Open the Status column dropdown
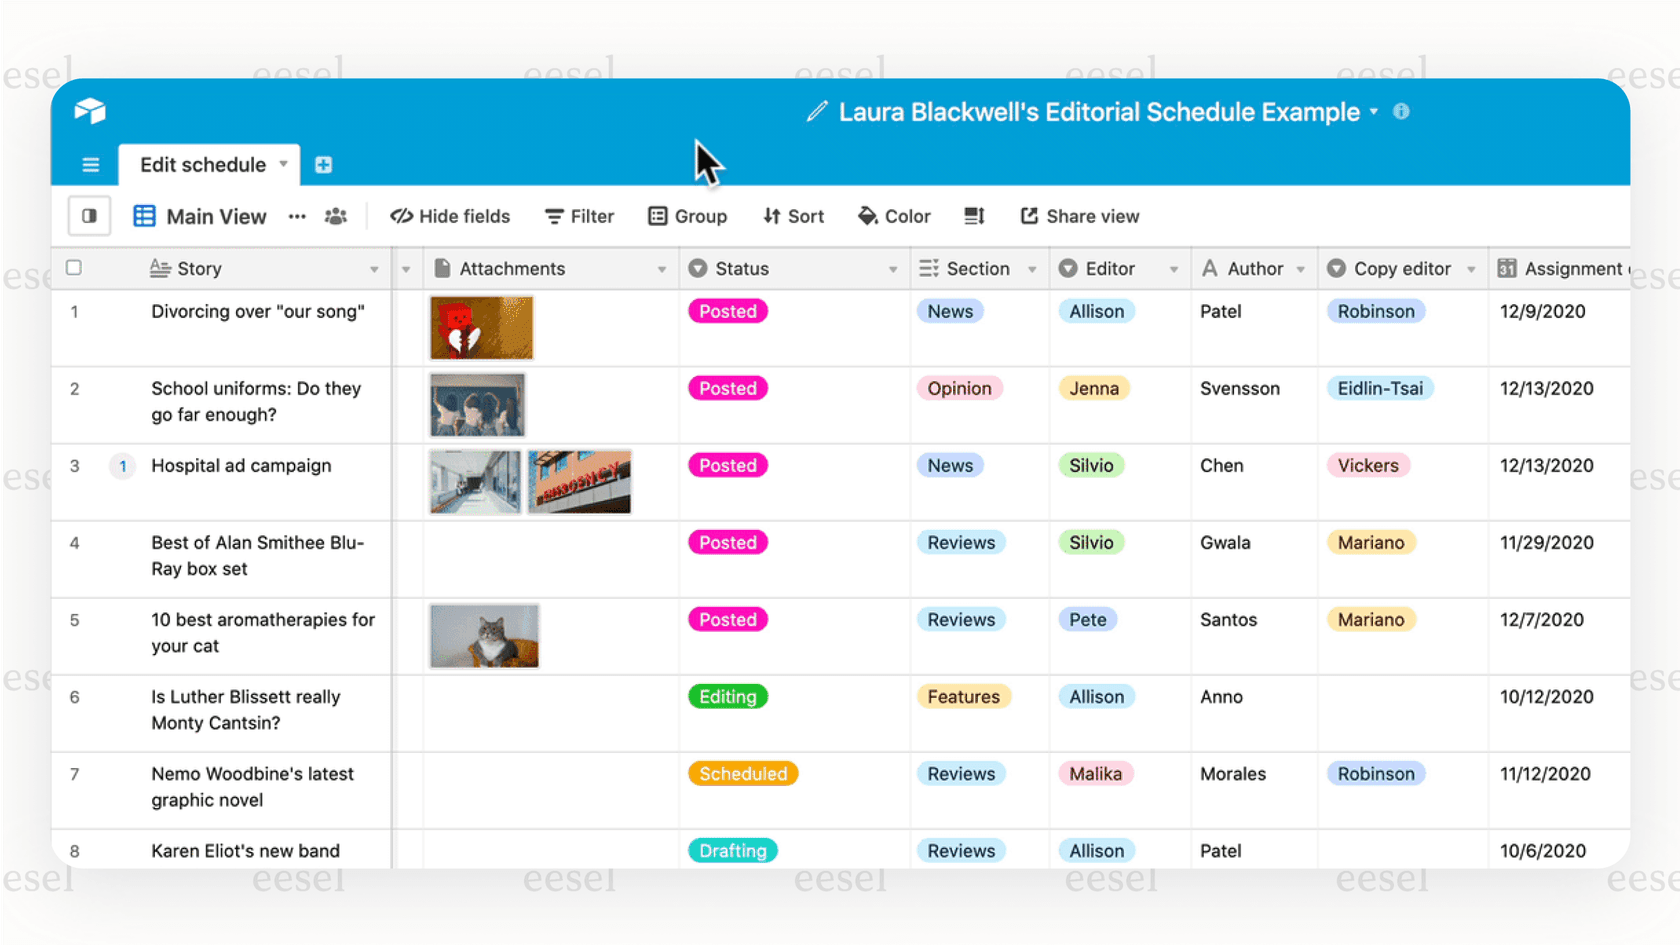This screenshot has width=1680, height=945. [893, 268]
